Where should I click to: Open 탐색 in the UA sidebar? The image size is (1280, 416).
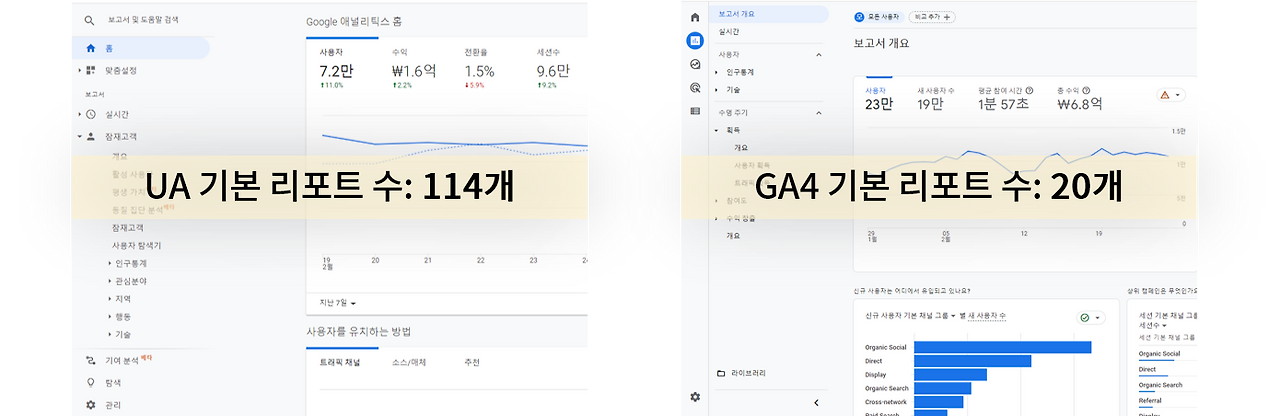coord(112,382)
